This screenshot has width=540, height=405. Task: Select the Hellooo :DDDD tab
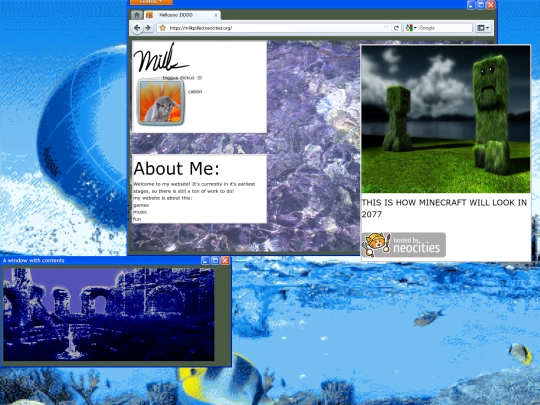[x=182, y=15]
